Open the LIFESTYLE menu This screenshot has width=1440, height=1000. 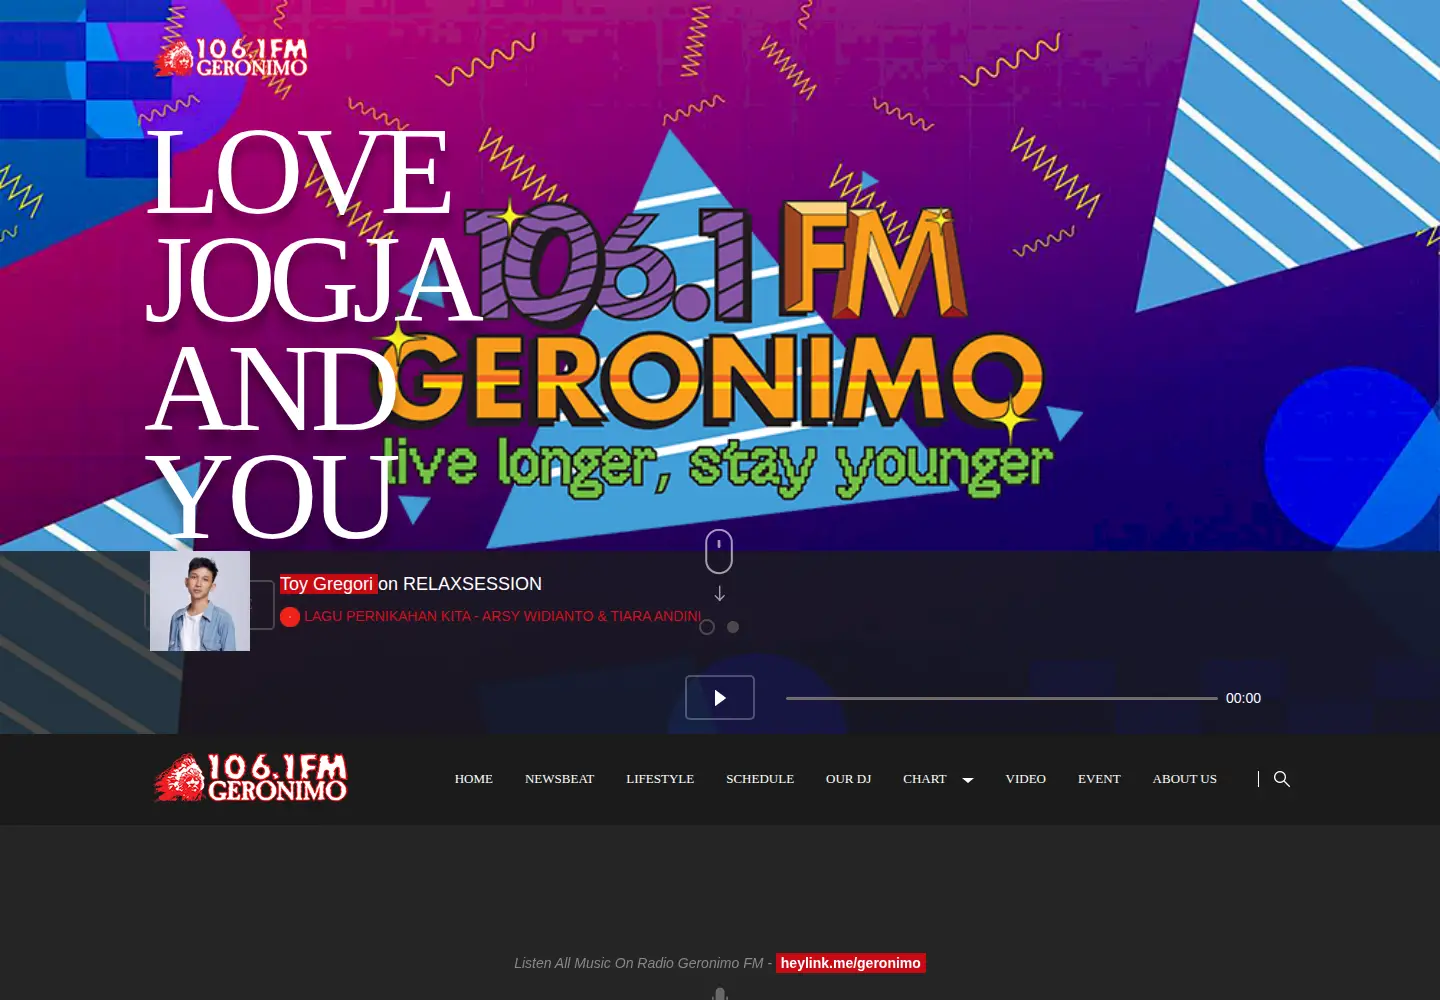(660, 779)
